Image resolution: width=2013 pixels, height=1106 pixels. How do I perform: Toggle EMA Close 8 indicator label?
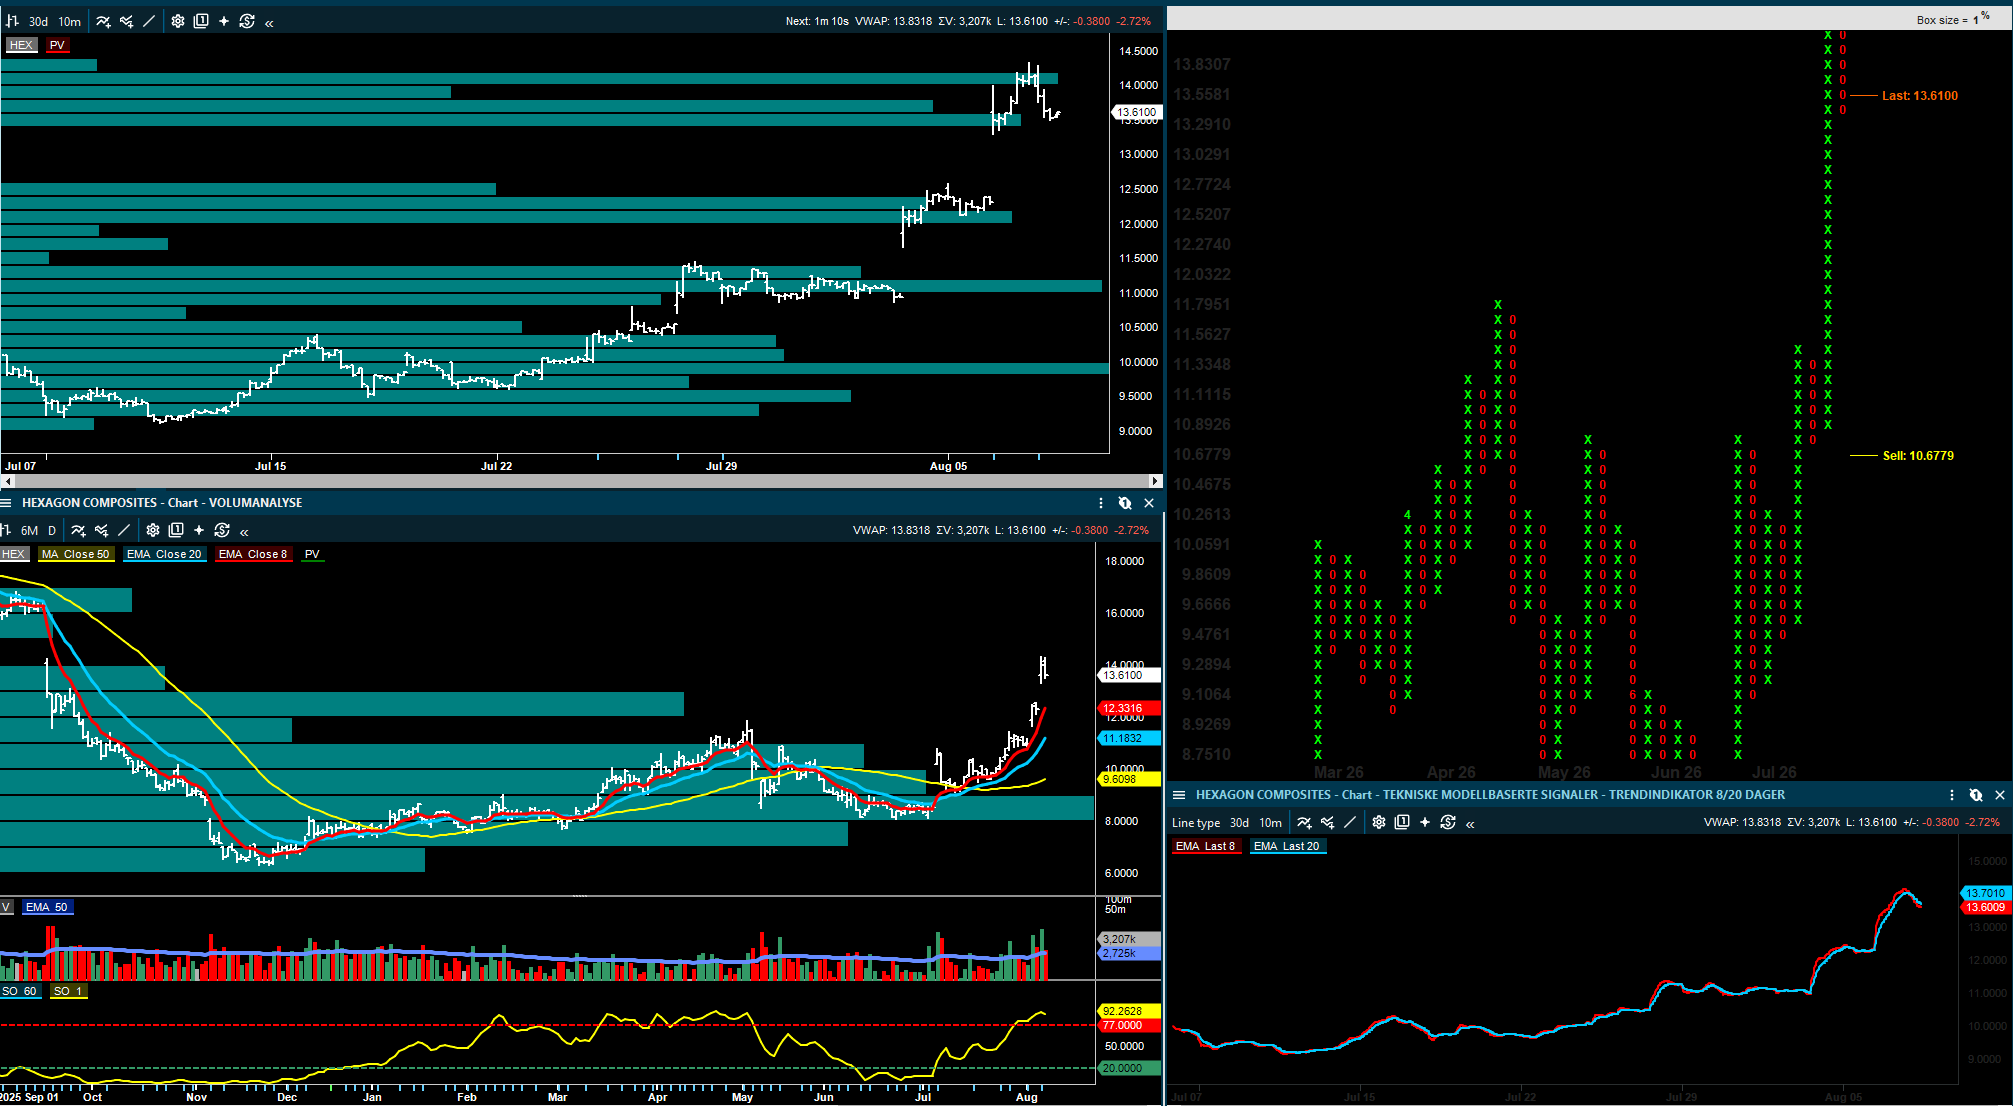(x=253, y=554)
